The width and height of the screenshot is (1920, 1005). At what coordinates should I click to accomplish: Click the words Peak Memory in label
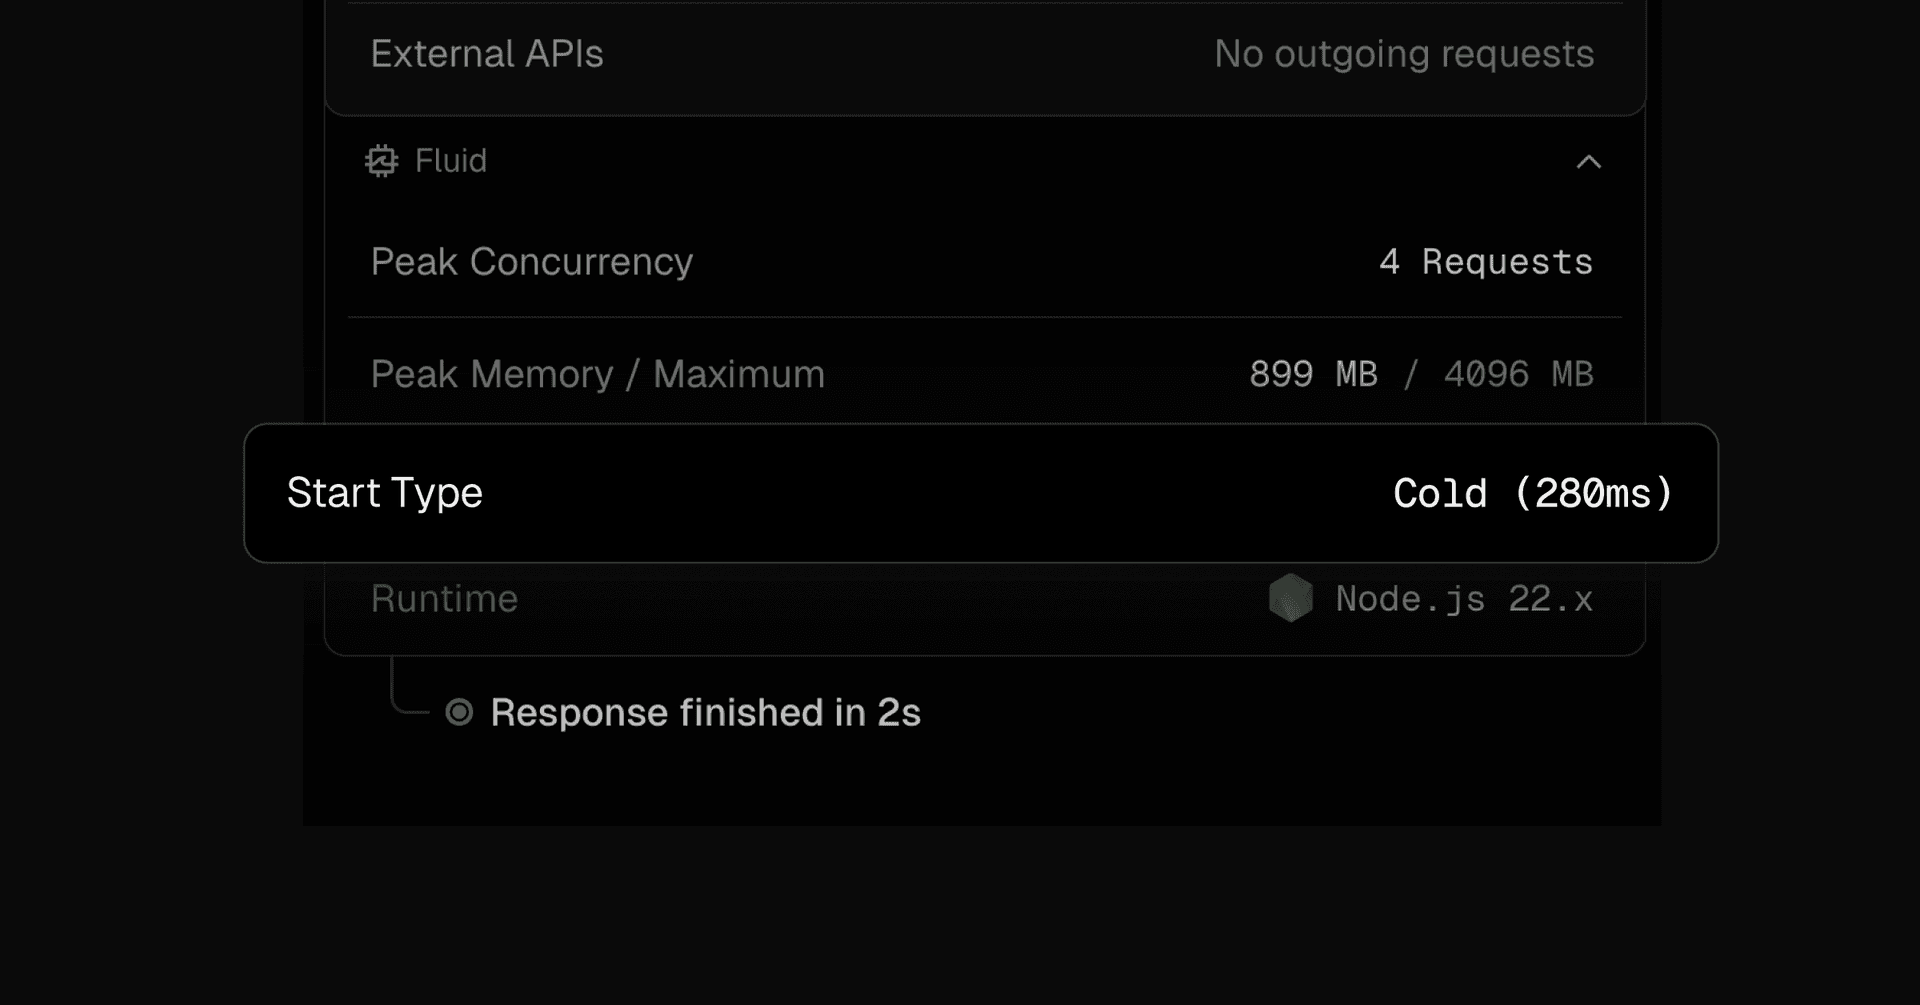coord(492,374)
